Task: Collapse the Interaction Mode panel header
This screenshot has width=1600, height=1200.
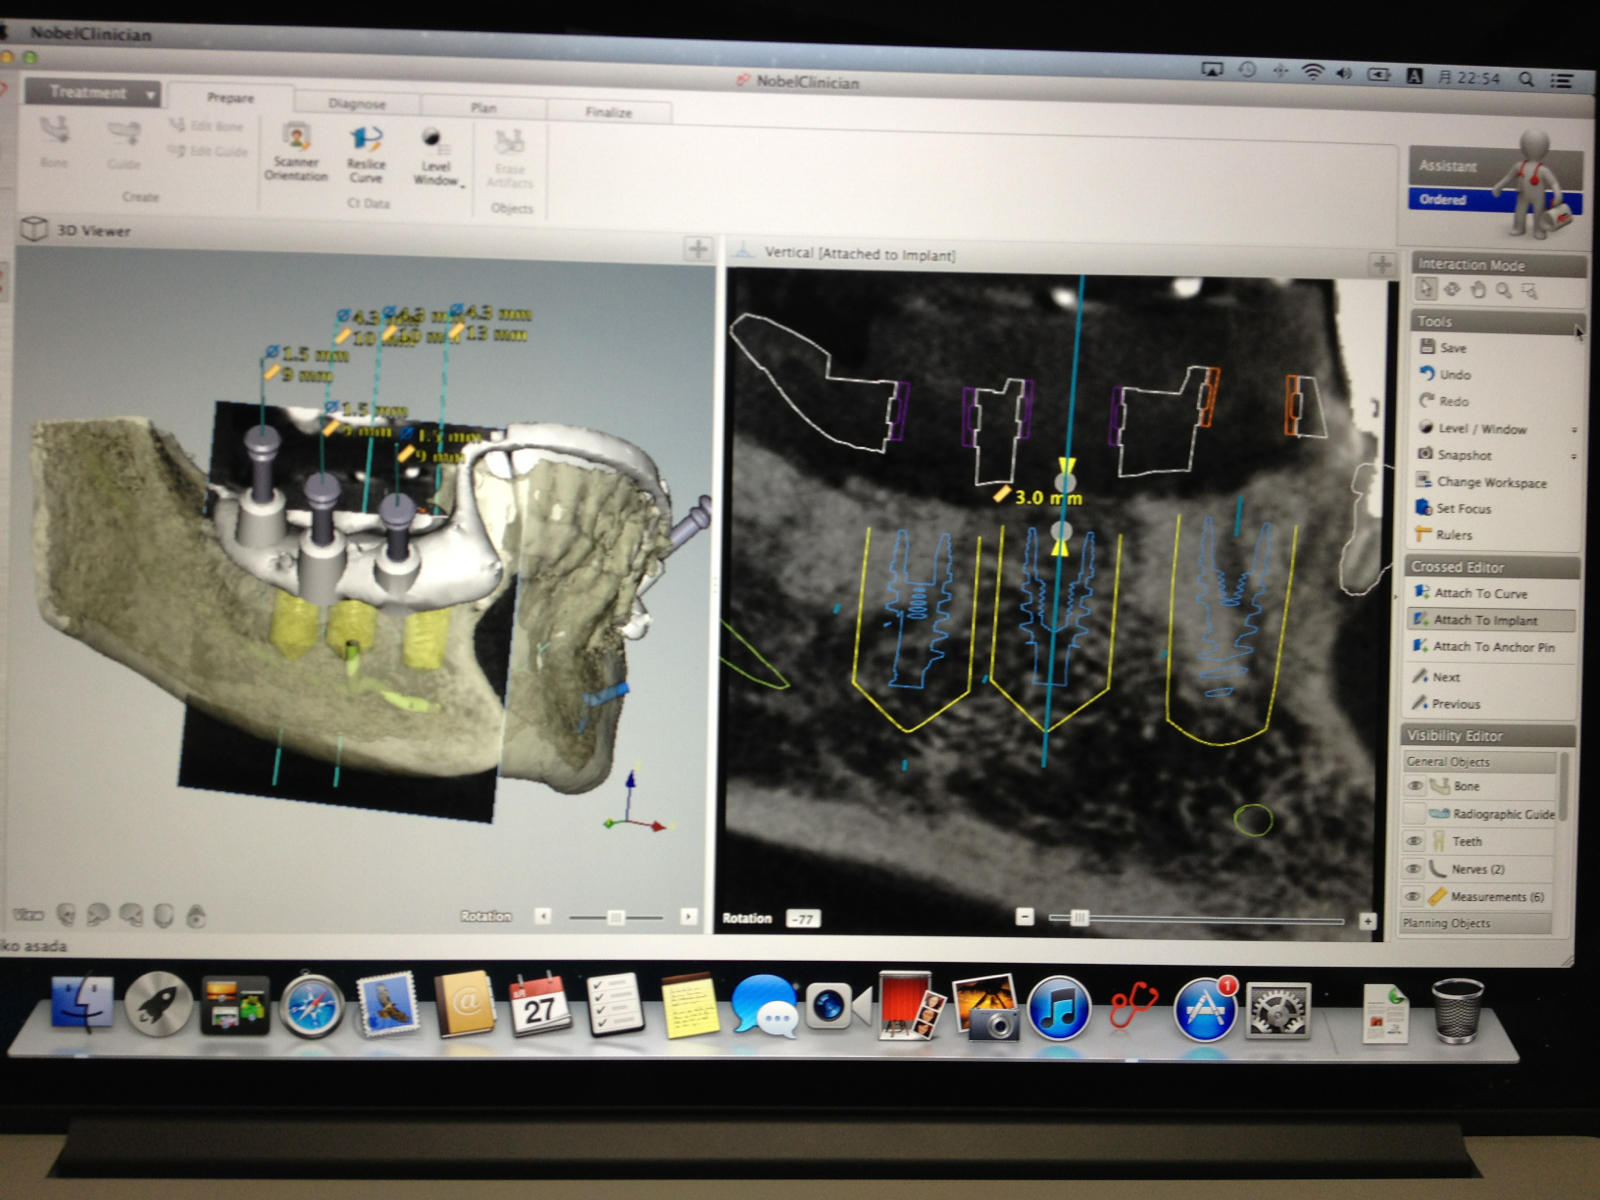Action: [1499, 265]
